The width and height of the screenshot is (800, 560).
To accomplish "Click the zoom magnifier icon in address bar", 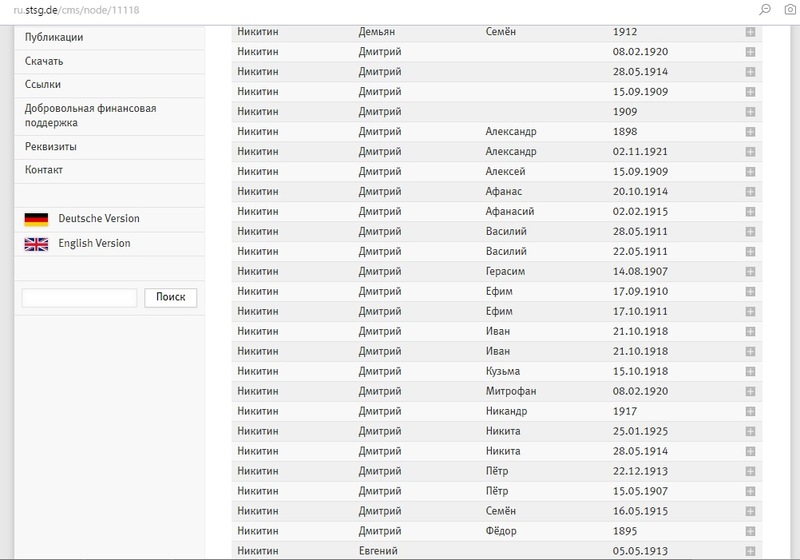I will [x=765, y=9].
